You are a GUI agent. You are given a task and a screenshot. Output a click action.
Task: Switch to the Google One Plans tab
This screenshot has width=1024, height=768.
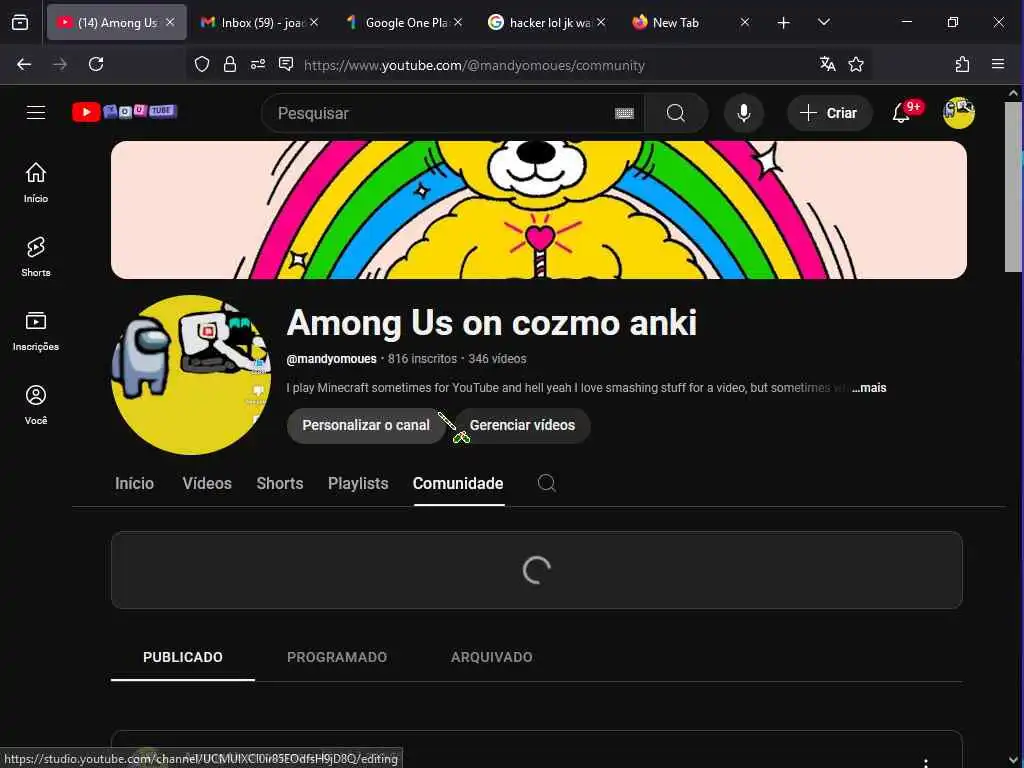click(404, 22)
